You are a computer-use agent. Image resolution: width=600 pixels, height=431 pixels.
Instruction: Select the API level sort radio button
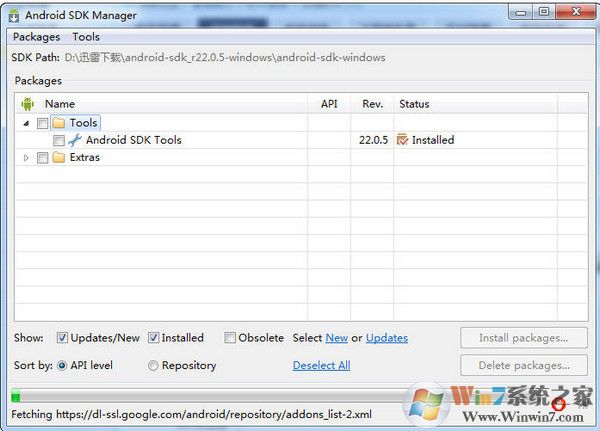(x=62, y=366)
